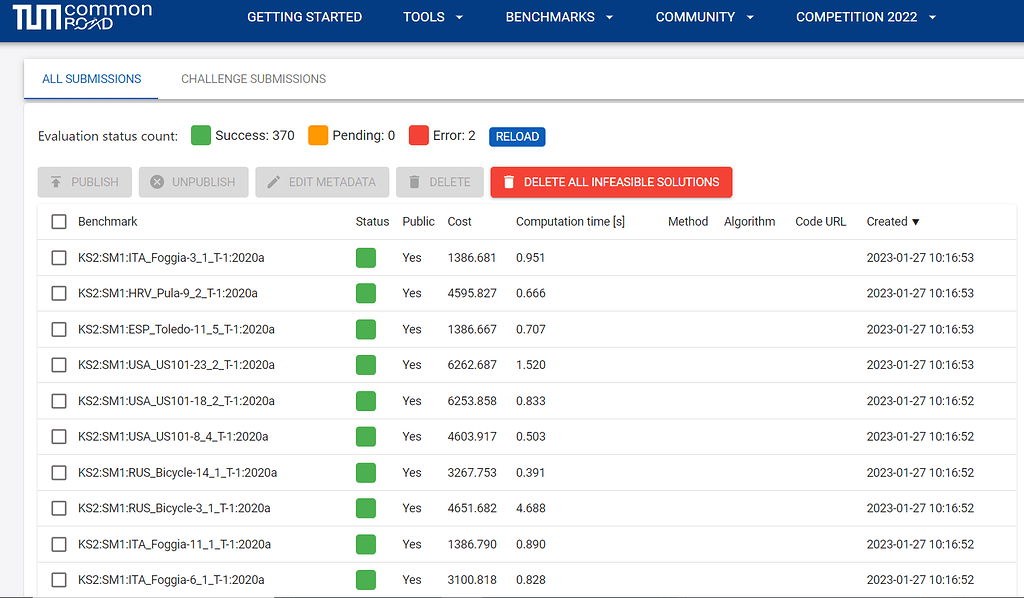The image size is (1024, 598).
Task: Select the Publish upload icon
Action: pyautogui.click(x=55, y=182)
